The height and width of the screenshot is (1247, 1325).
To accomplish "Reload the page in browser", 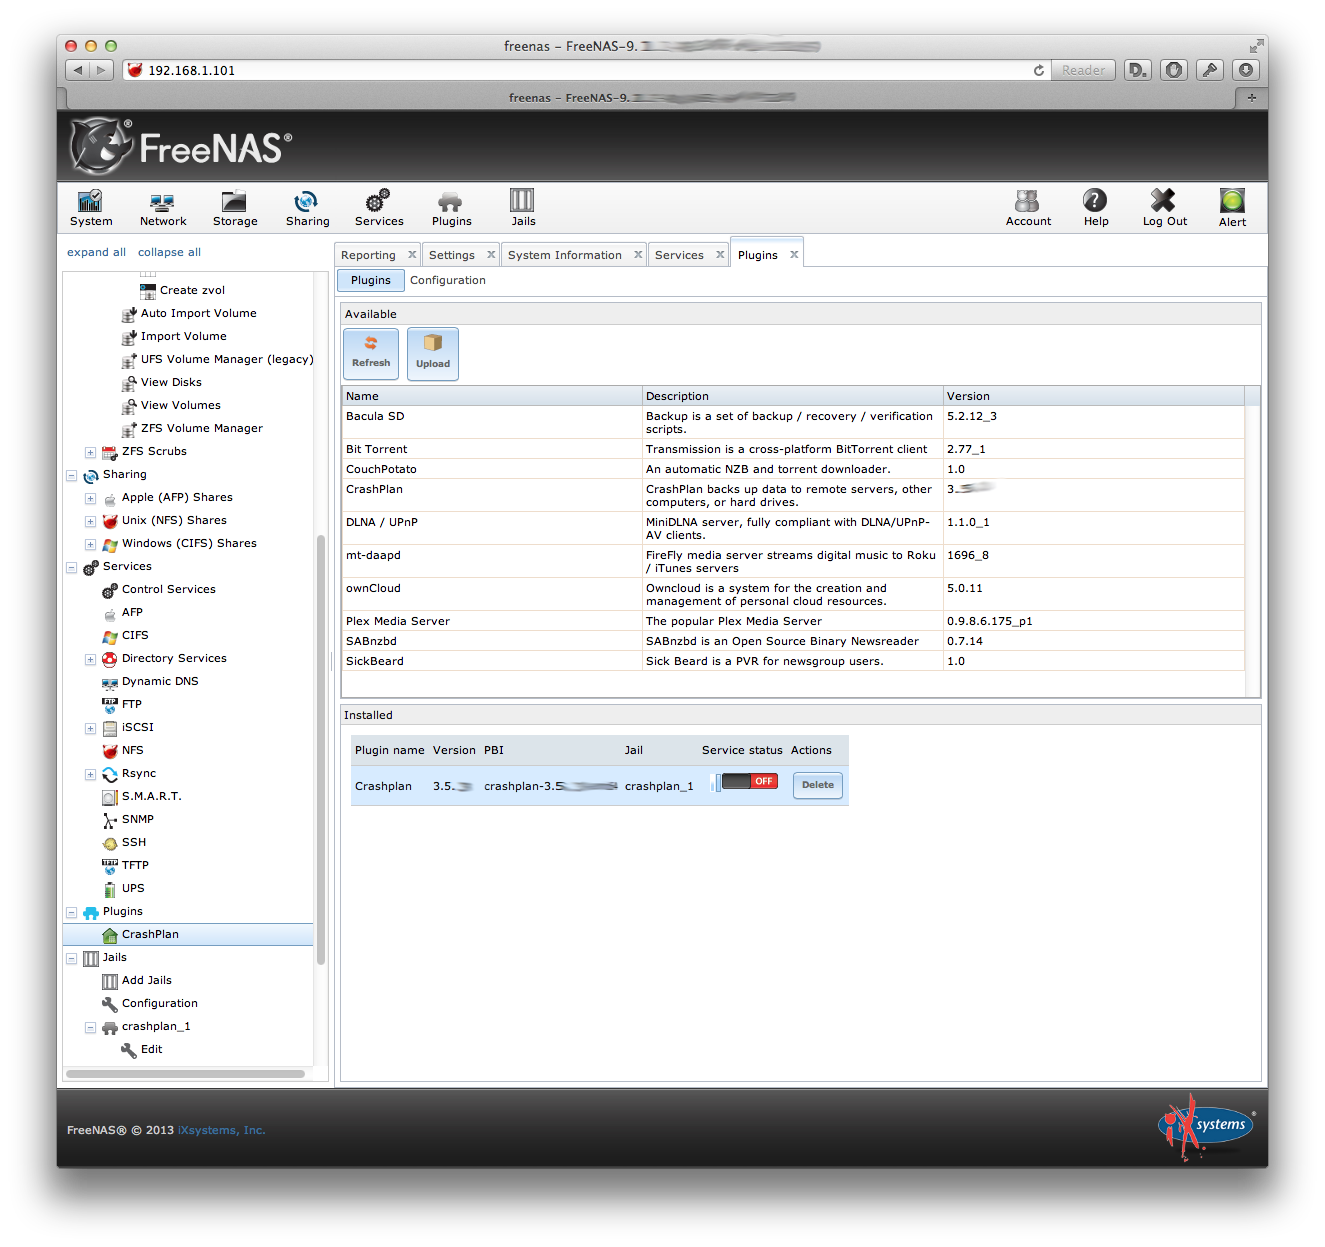I will coord(1039,70).
